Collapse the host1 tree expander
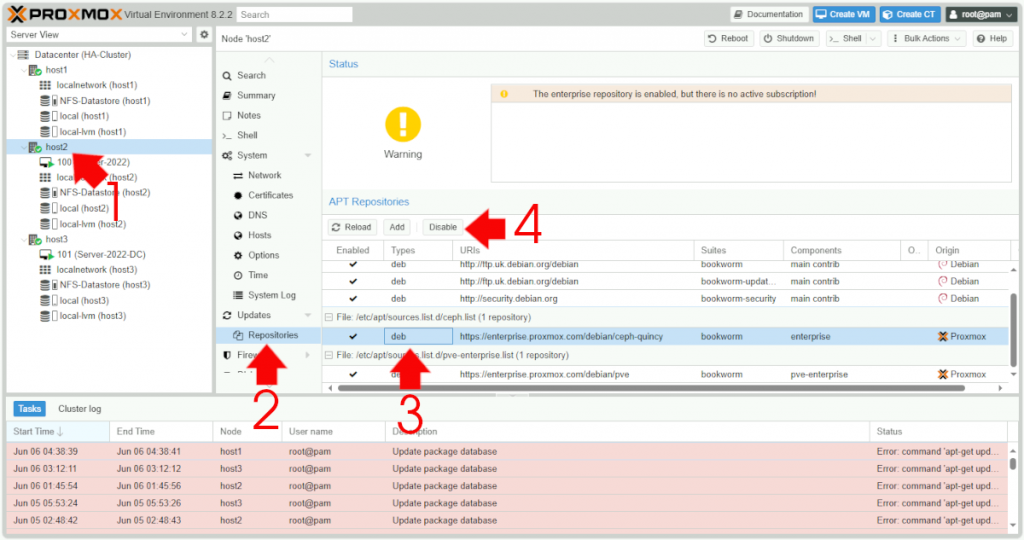 [24, 70]
